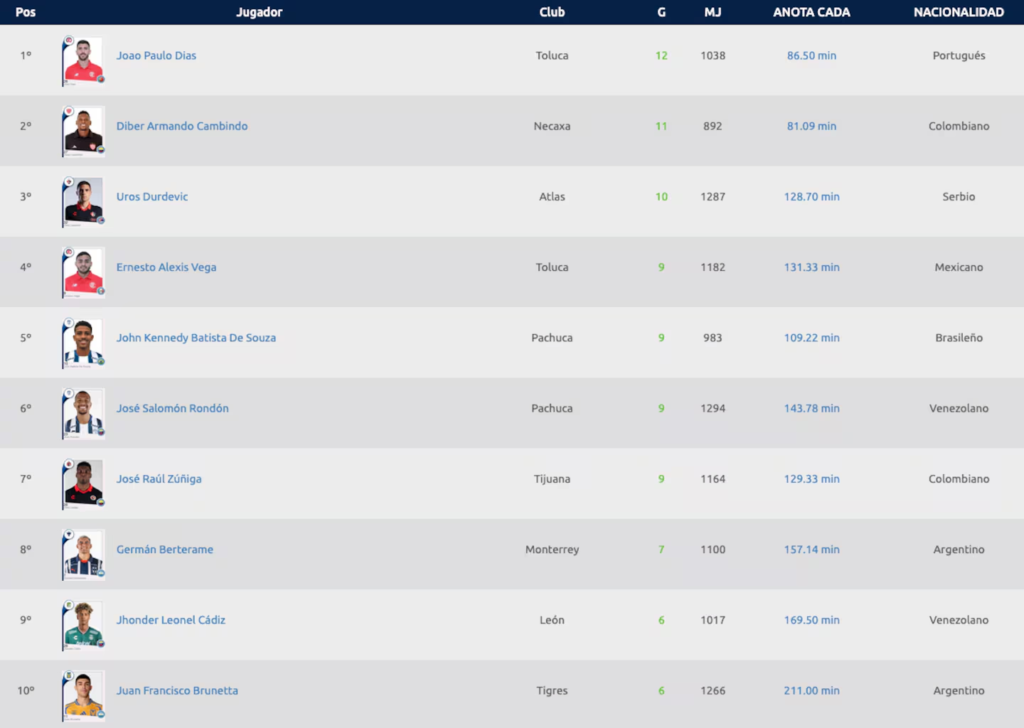The width and height of the screenshot is (1024, 728).
Task: Open Joao Paulo Dias player link
Action: [156, 56]
